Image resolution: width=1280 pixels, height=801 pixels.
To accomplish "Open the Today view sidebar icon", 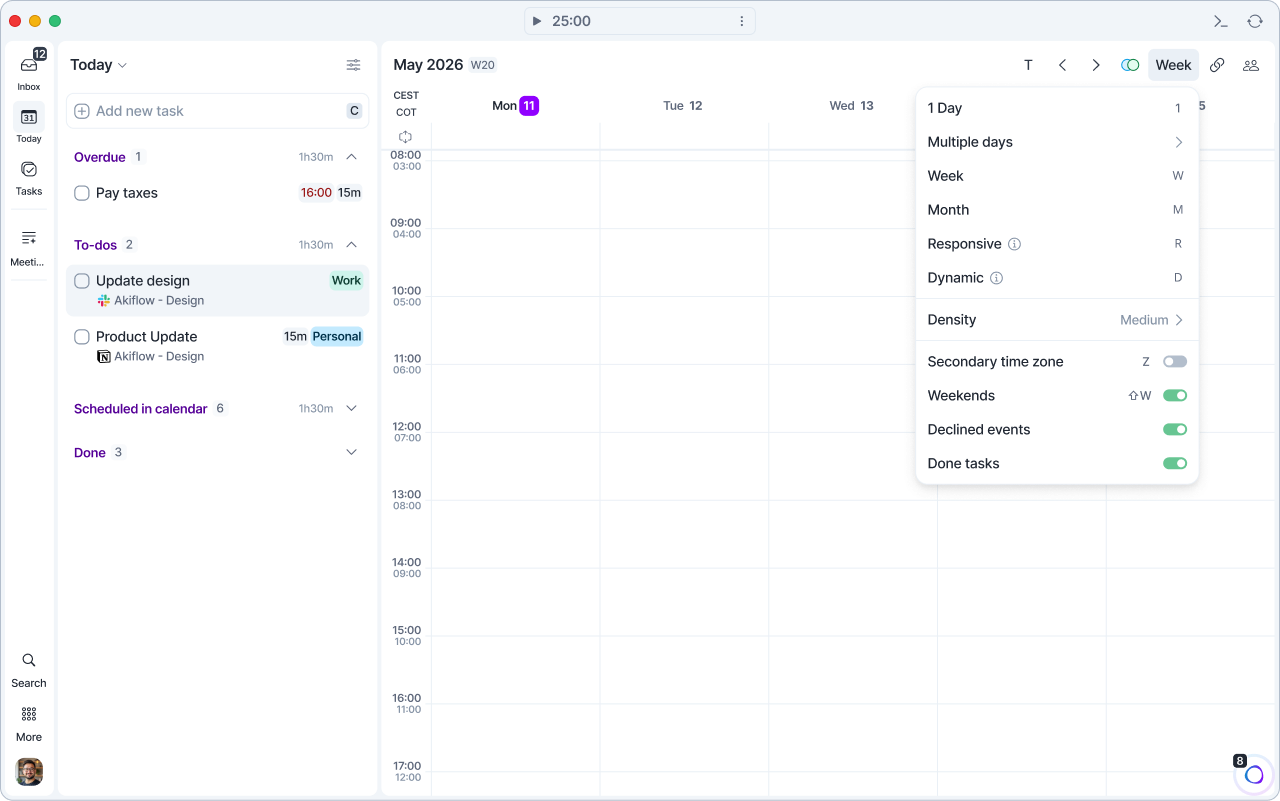I will pos(29,124).
